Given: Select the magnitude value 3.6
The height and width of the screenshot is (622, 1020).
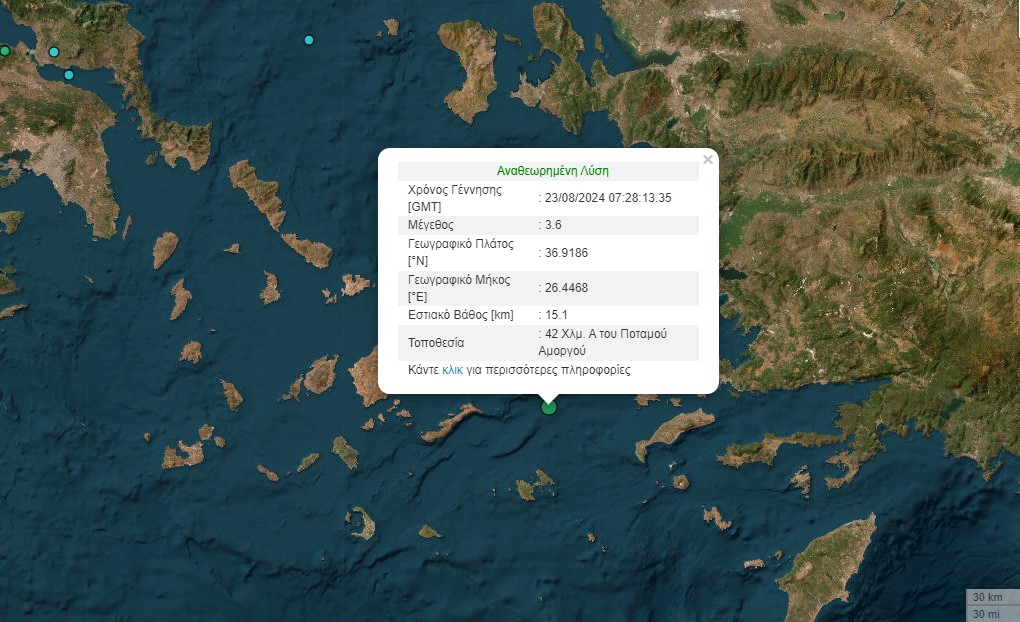Looking at the screenshot, I should [x=553, y=225].
